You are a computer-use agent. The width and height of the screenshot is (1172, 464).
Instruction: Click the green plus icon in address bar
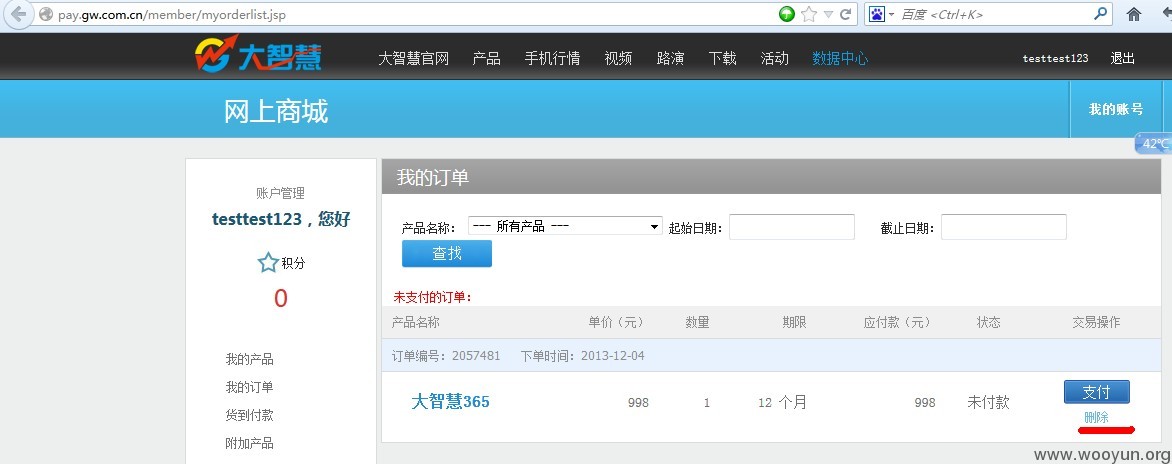[x=787, y=14]
